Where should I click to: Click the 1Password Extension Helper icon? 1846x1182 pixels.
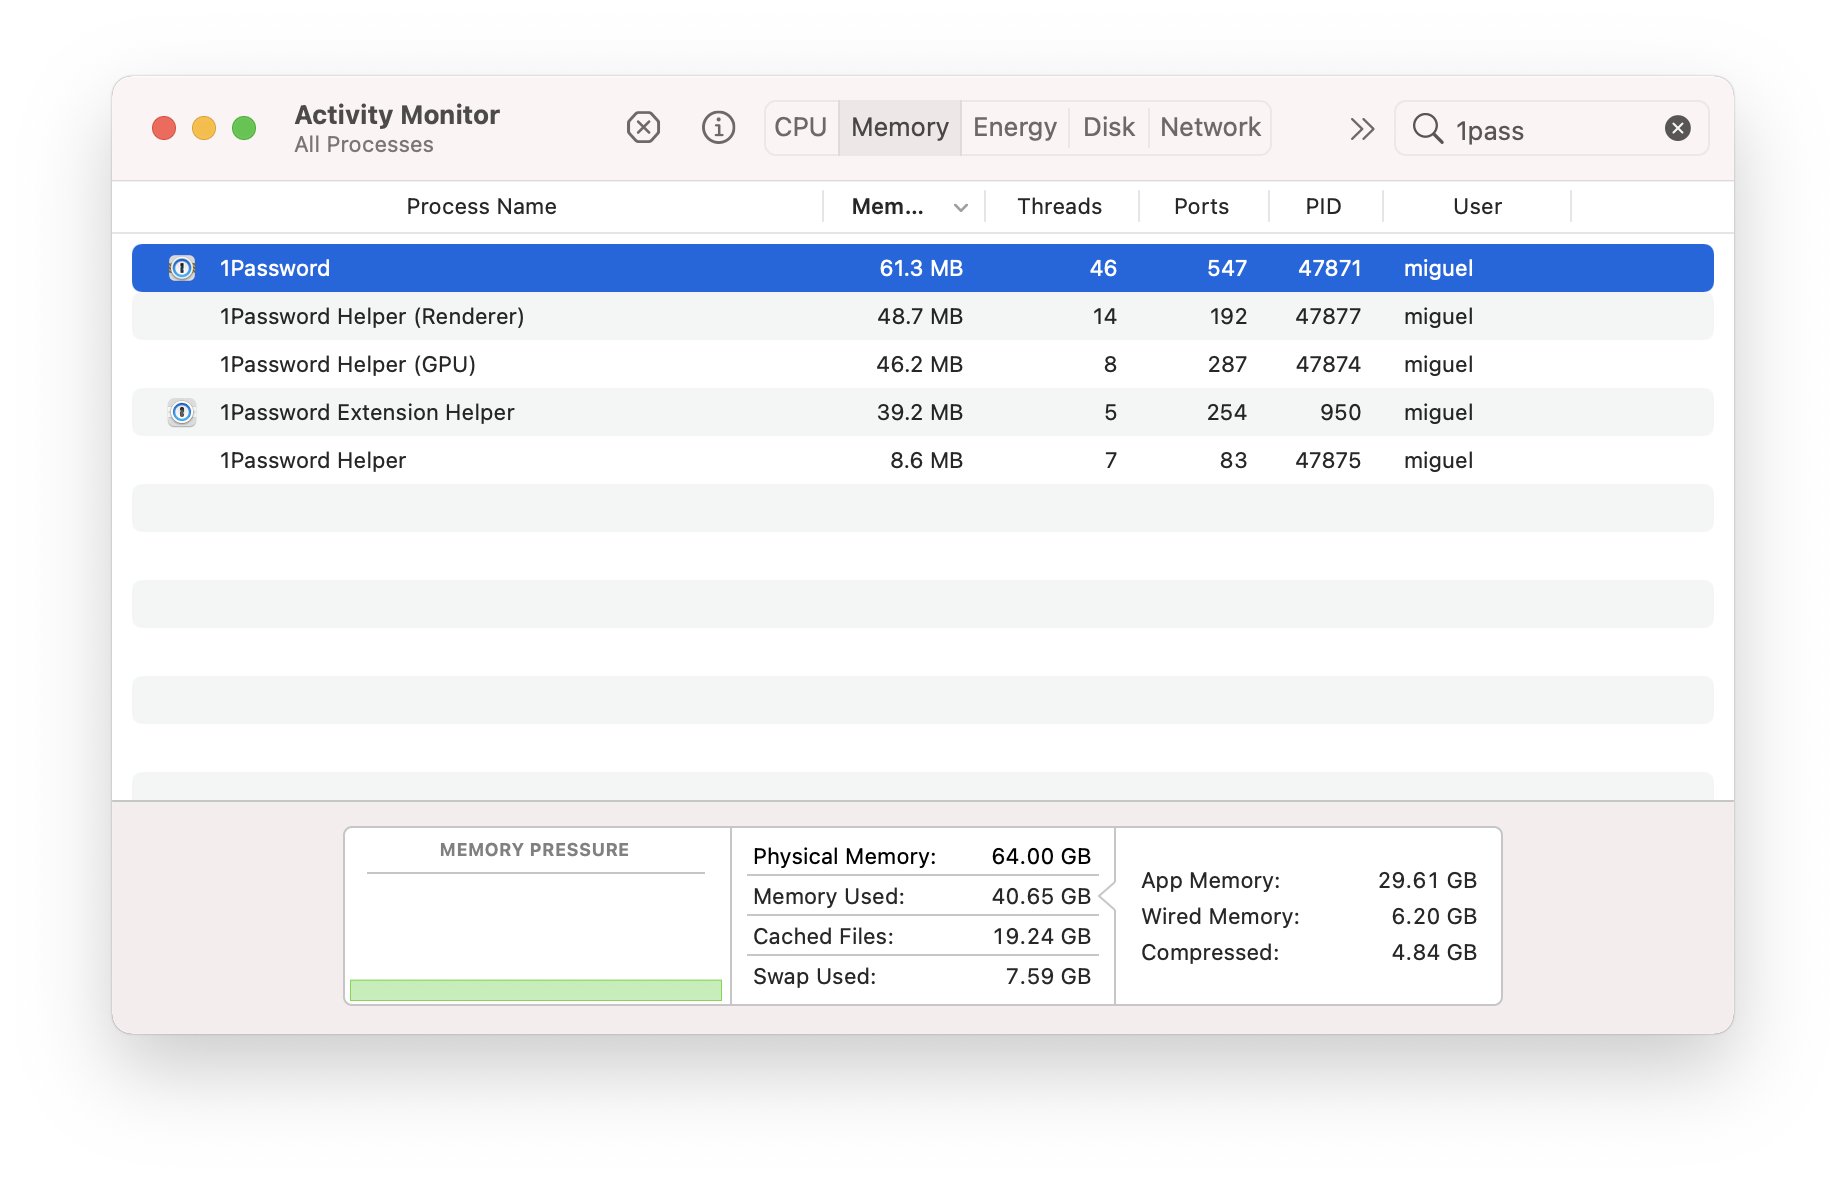click(182, 412)
